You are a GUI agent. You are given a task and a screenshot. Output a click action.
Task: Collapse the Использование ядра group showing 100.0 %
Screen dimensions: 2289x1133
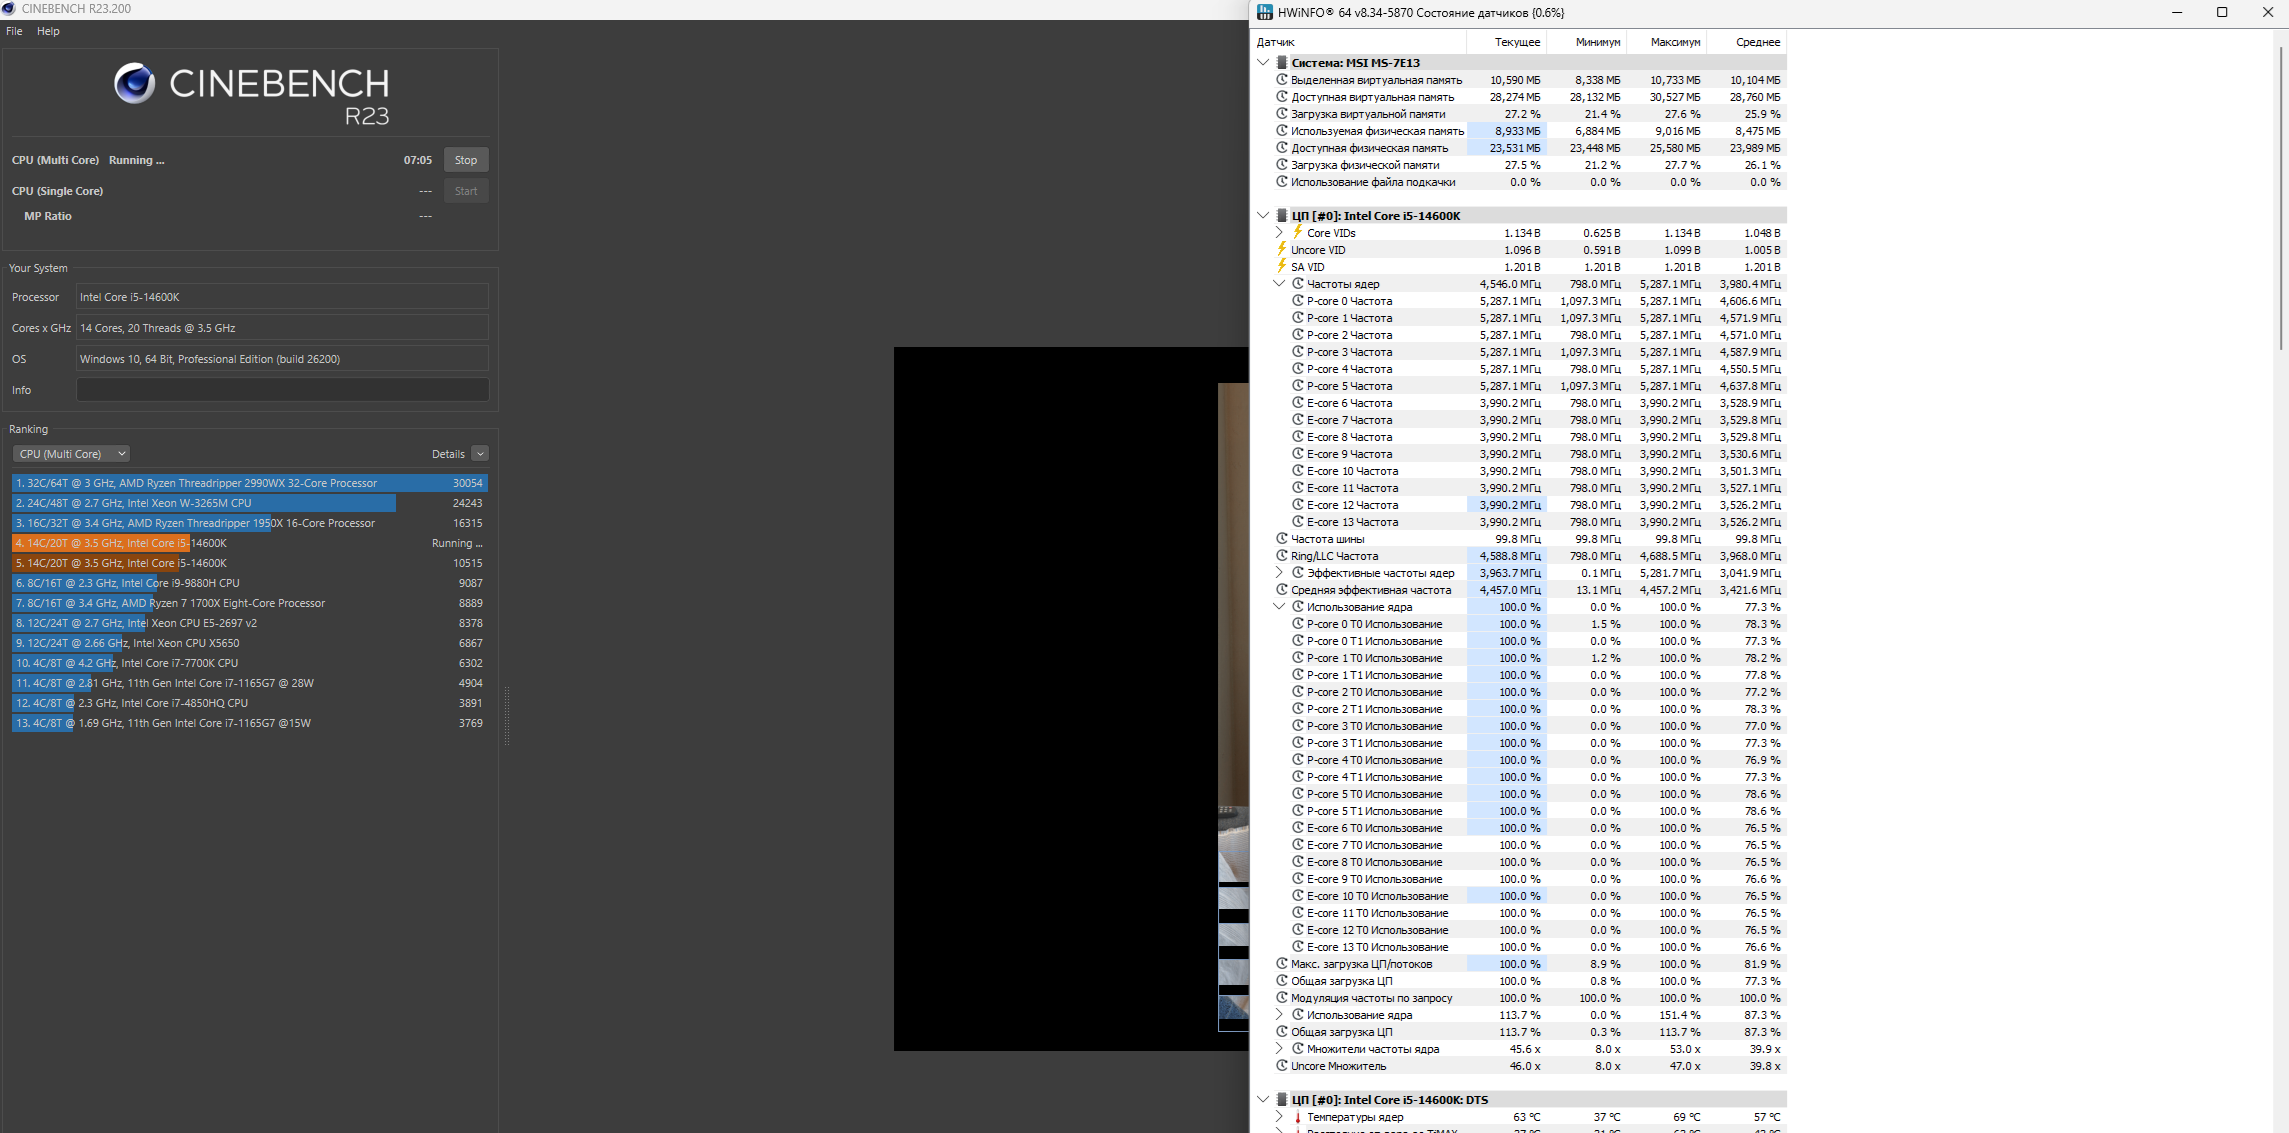(1279, 606)
